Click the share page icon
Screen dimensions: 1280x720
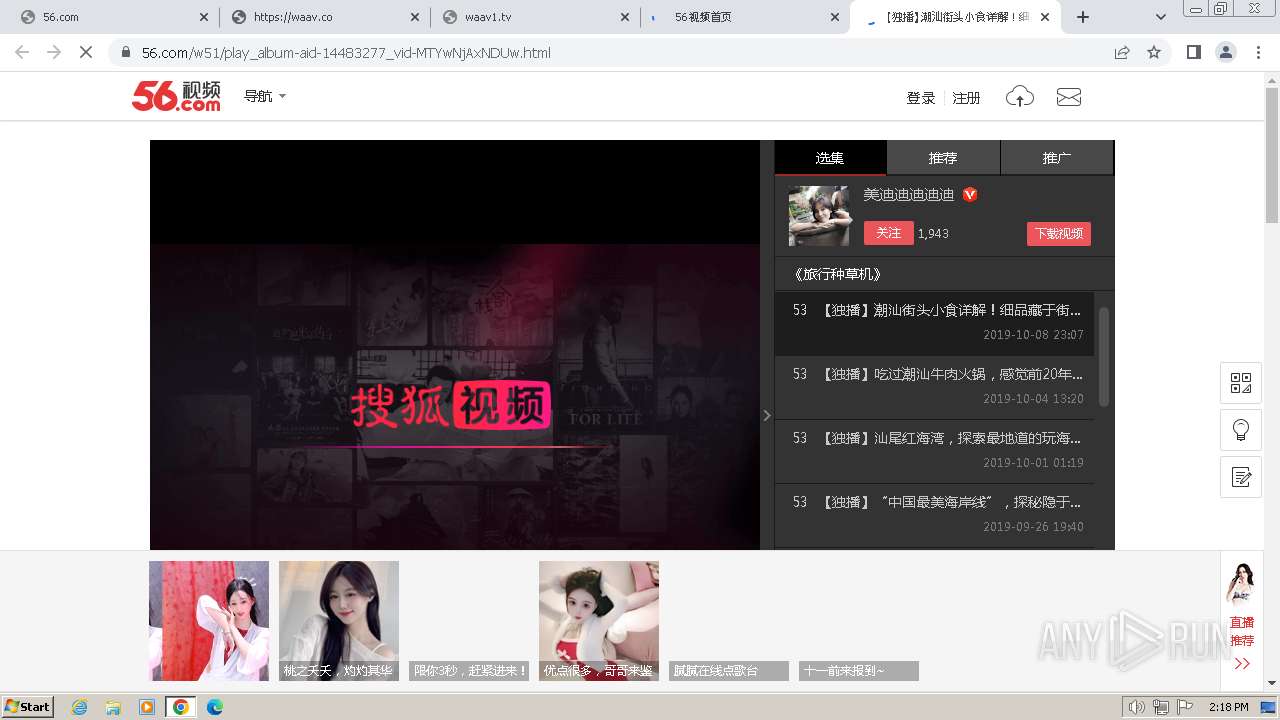[1122, 52]
